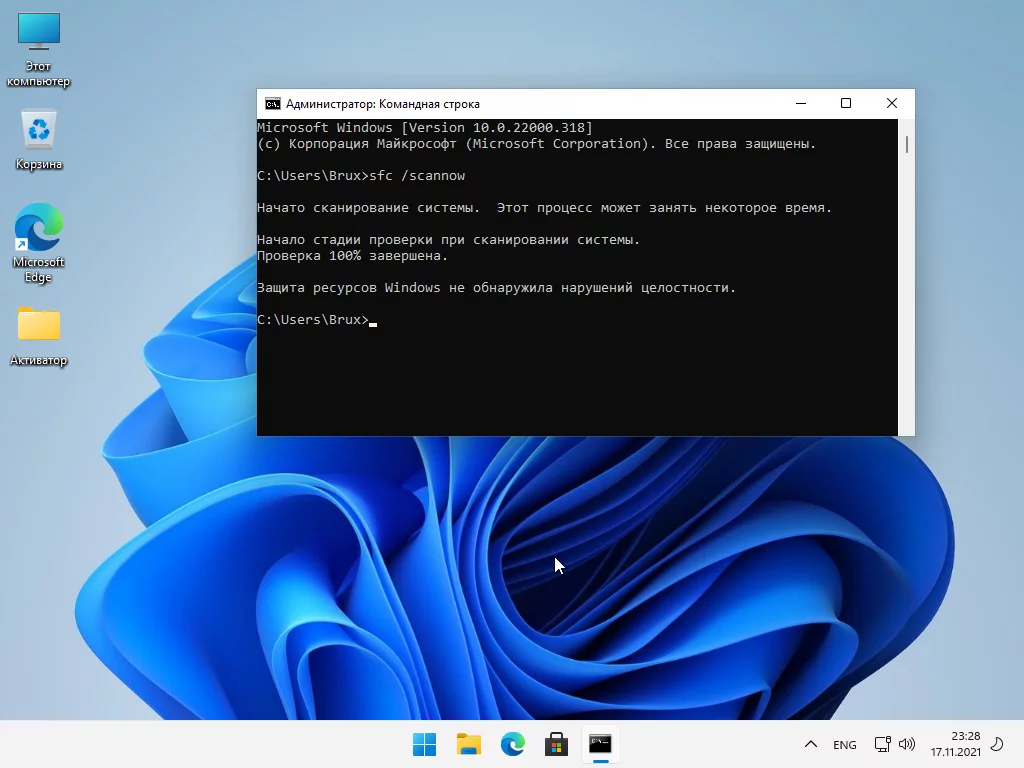
Task: Close the Командная строка window
Action: click(x=892, y=104)
